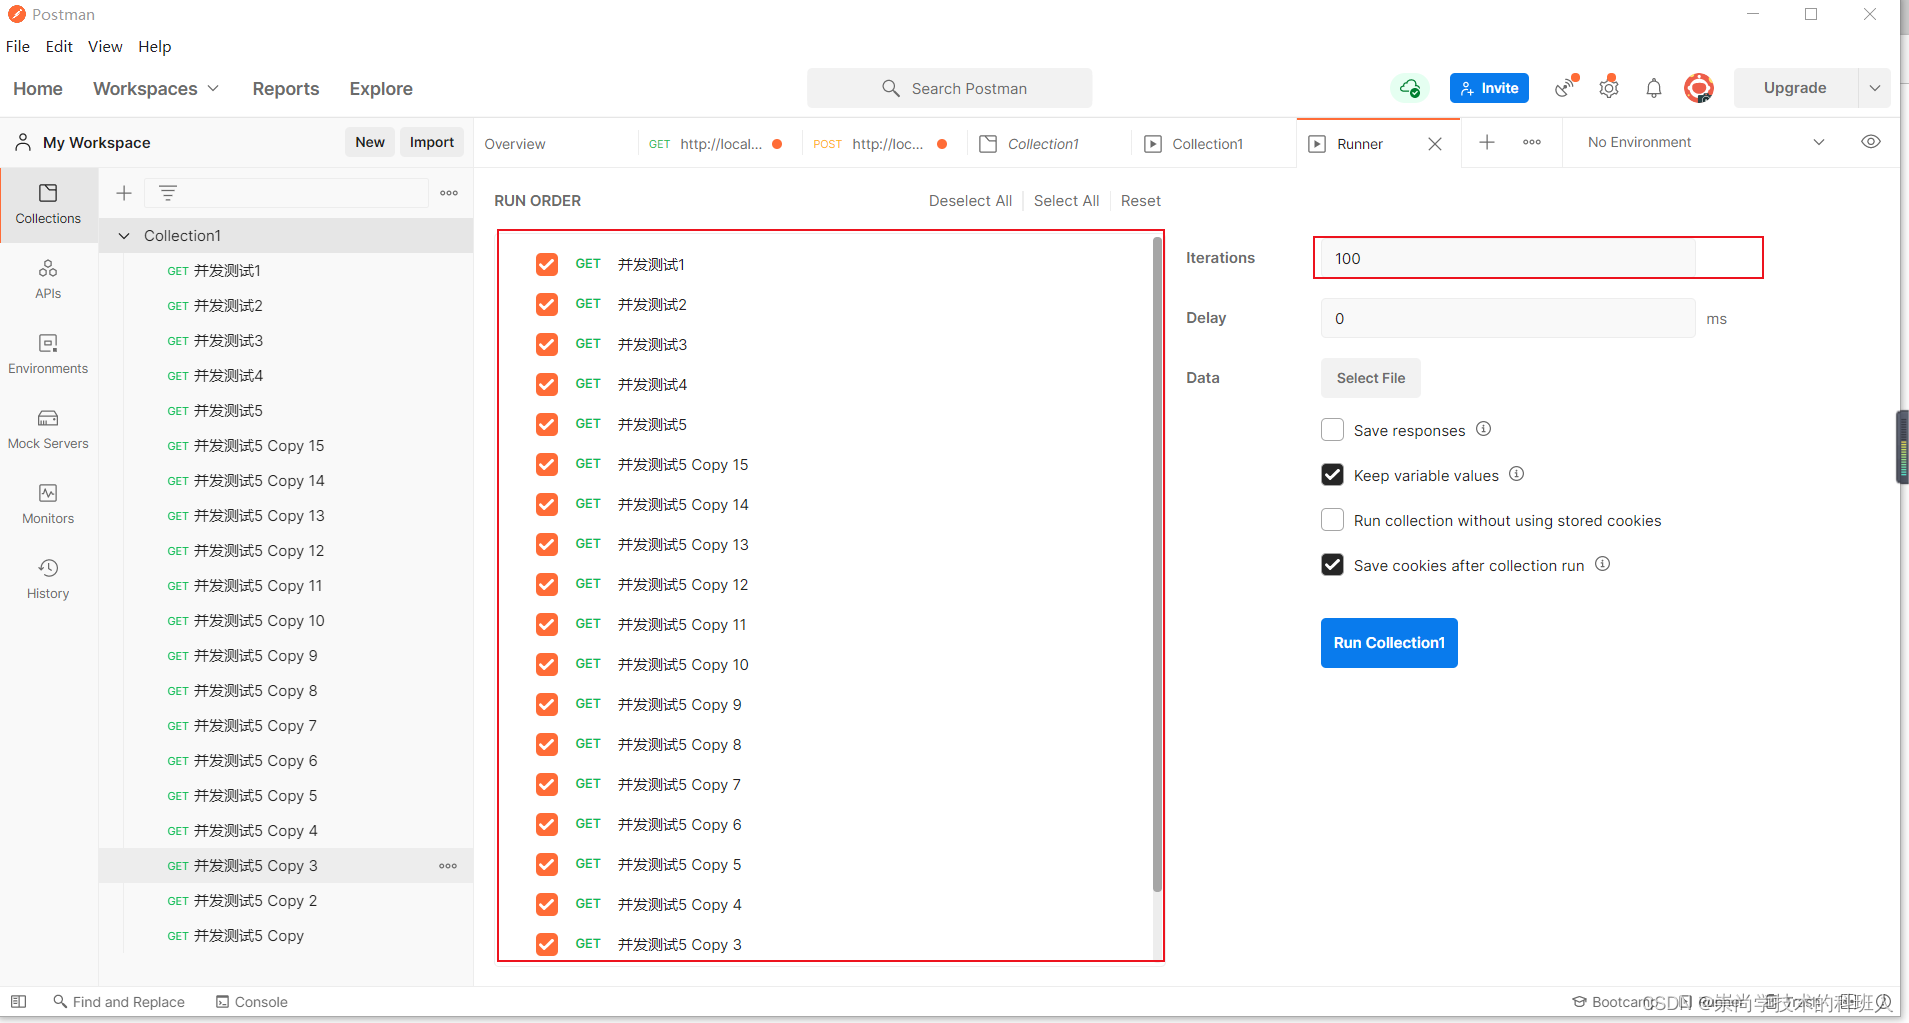Click the Delay input field
This screenshot has width=1909, height=1023.
(x=1508, y=318)
